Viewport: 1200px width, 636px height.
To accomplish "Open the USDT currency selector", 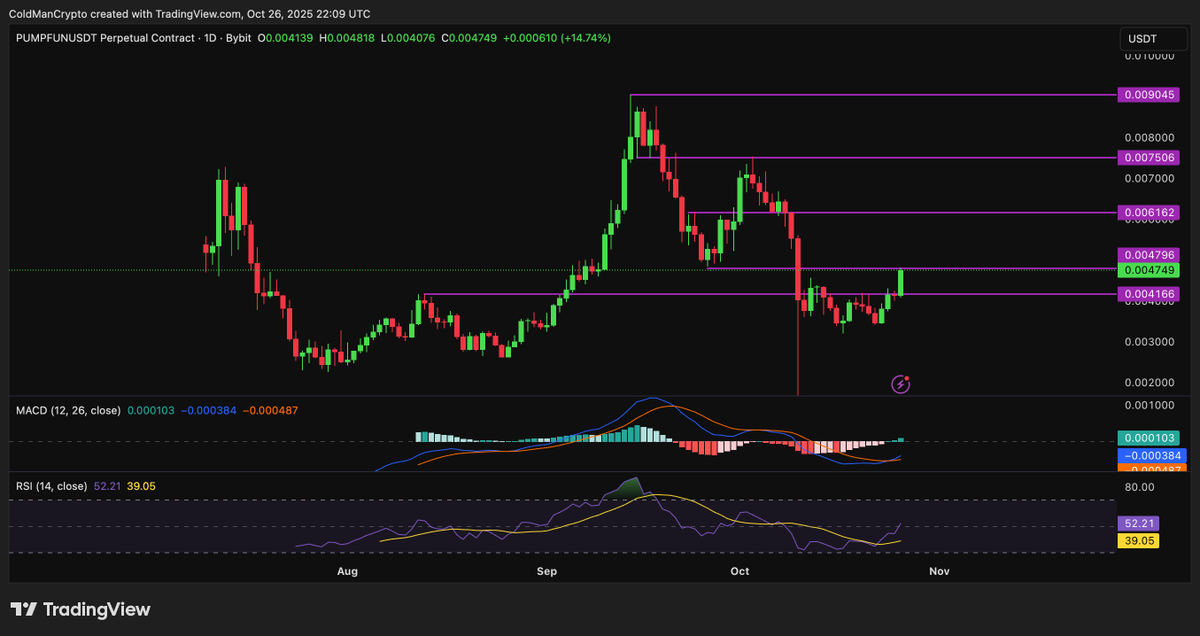I will [1154, 38].
